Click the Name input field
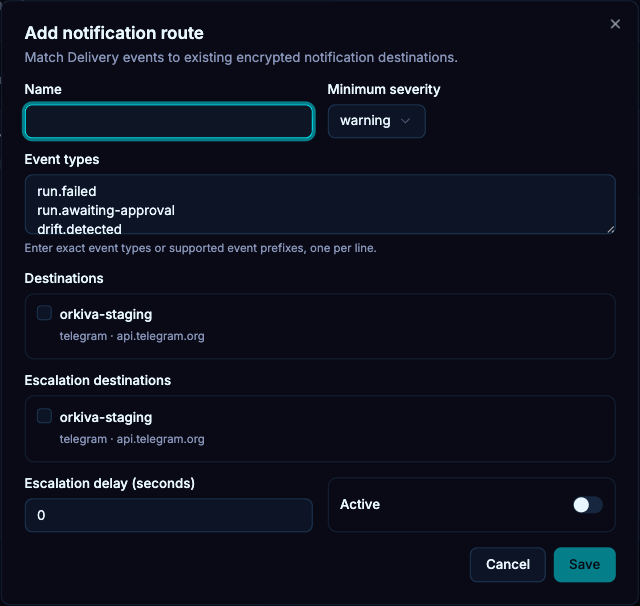The image size is (640, 606). tap(169, 121)
